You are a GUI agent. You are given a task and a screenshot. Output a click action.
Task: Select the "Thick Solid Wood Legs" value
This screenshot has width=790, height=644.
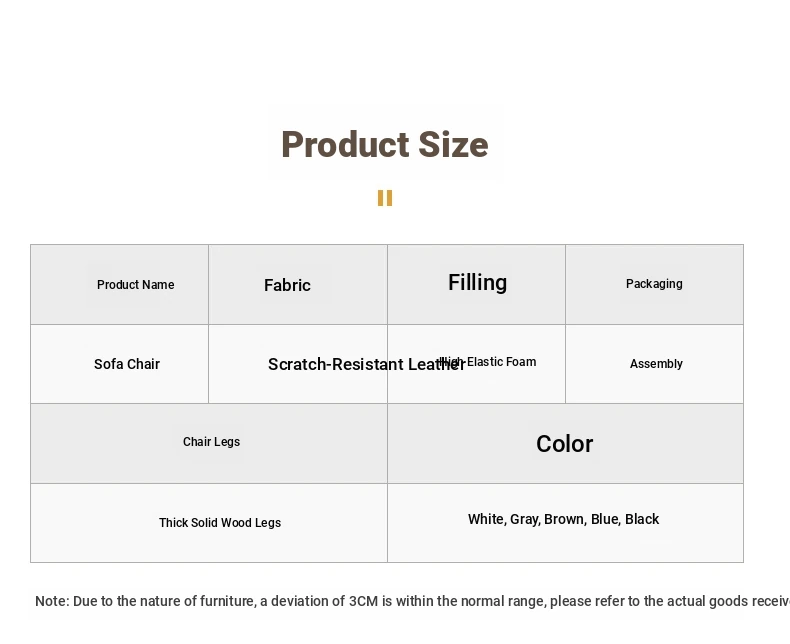pos(220,523)
